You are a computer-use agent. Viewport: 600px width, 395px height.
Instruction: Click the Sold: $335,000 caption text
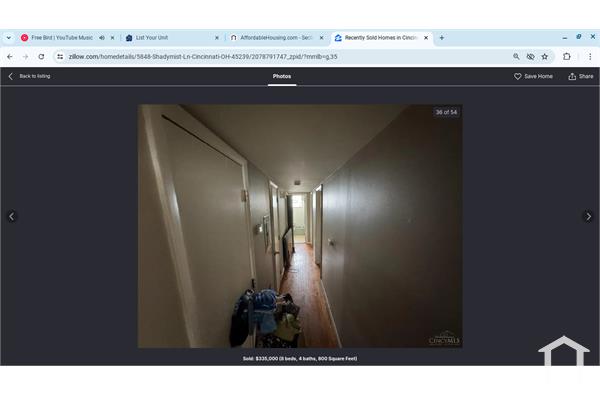pos(300,359)
